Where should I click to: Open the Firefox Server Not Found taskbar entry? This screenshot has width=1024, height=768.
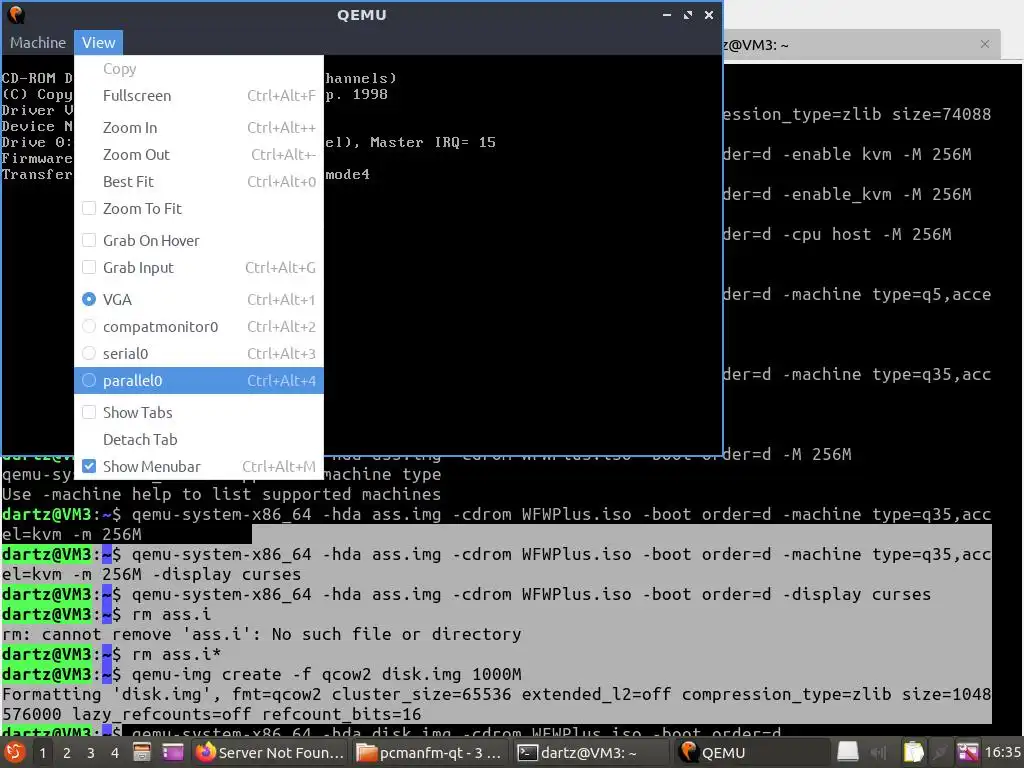270,753
